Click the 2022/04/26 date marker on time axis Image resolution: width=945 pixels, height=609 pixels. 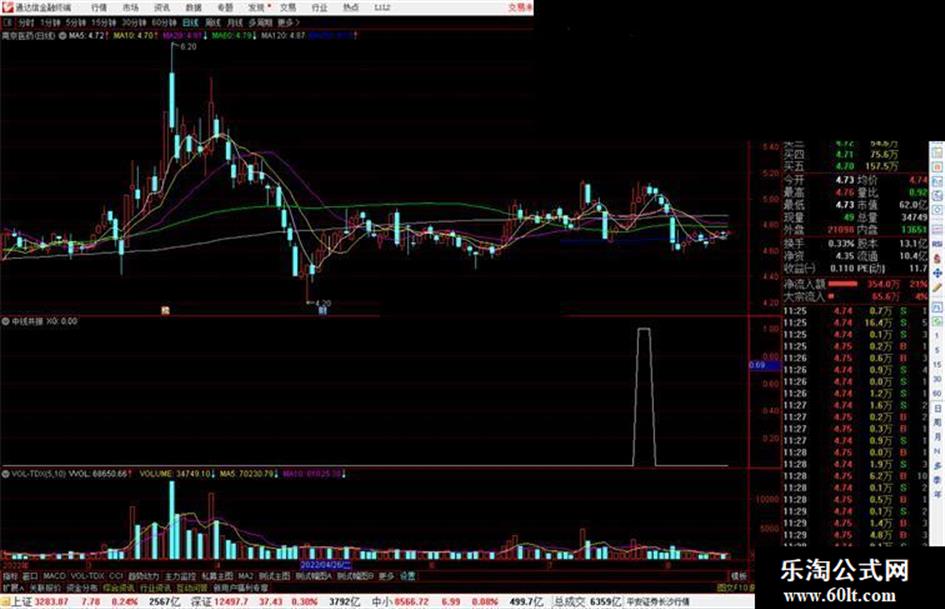coord(325,565)
